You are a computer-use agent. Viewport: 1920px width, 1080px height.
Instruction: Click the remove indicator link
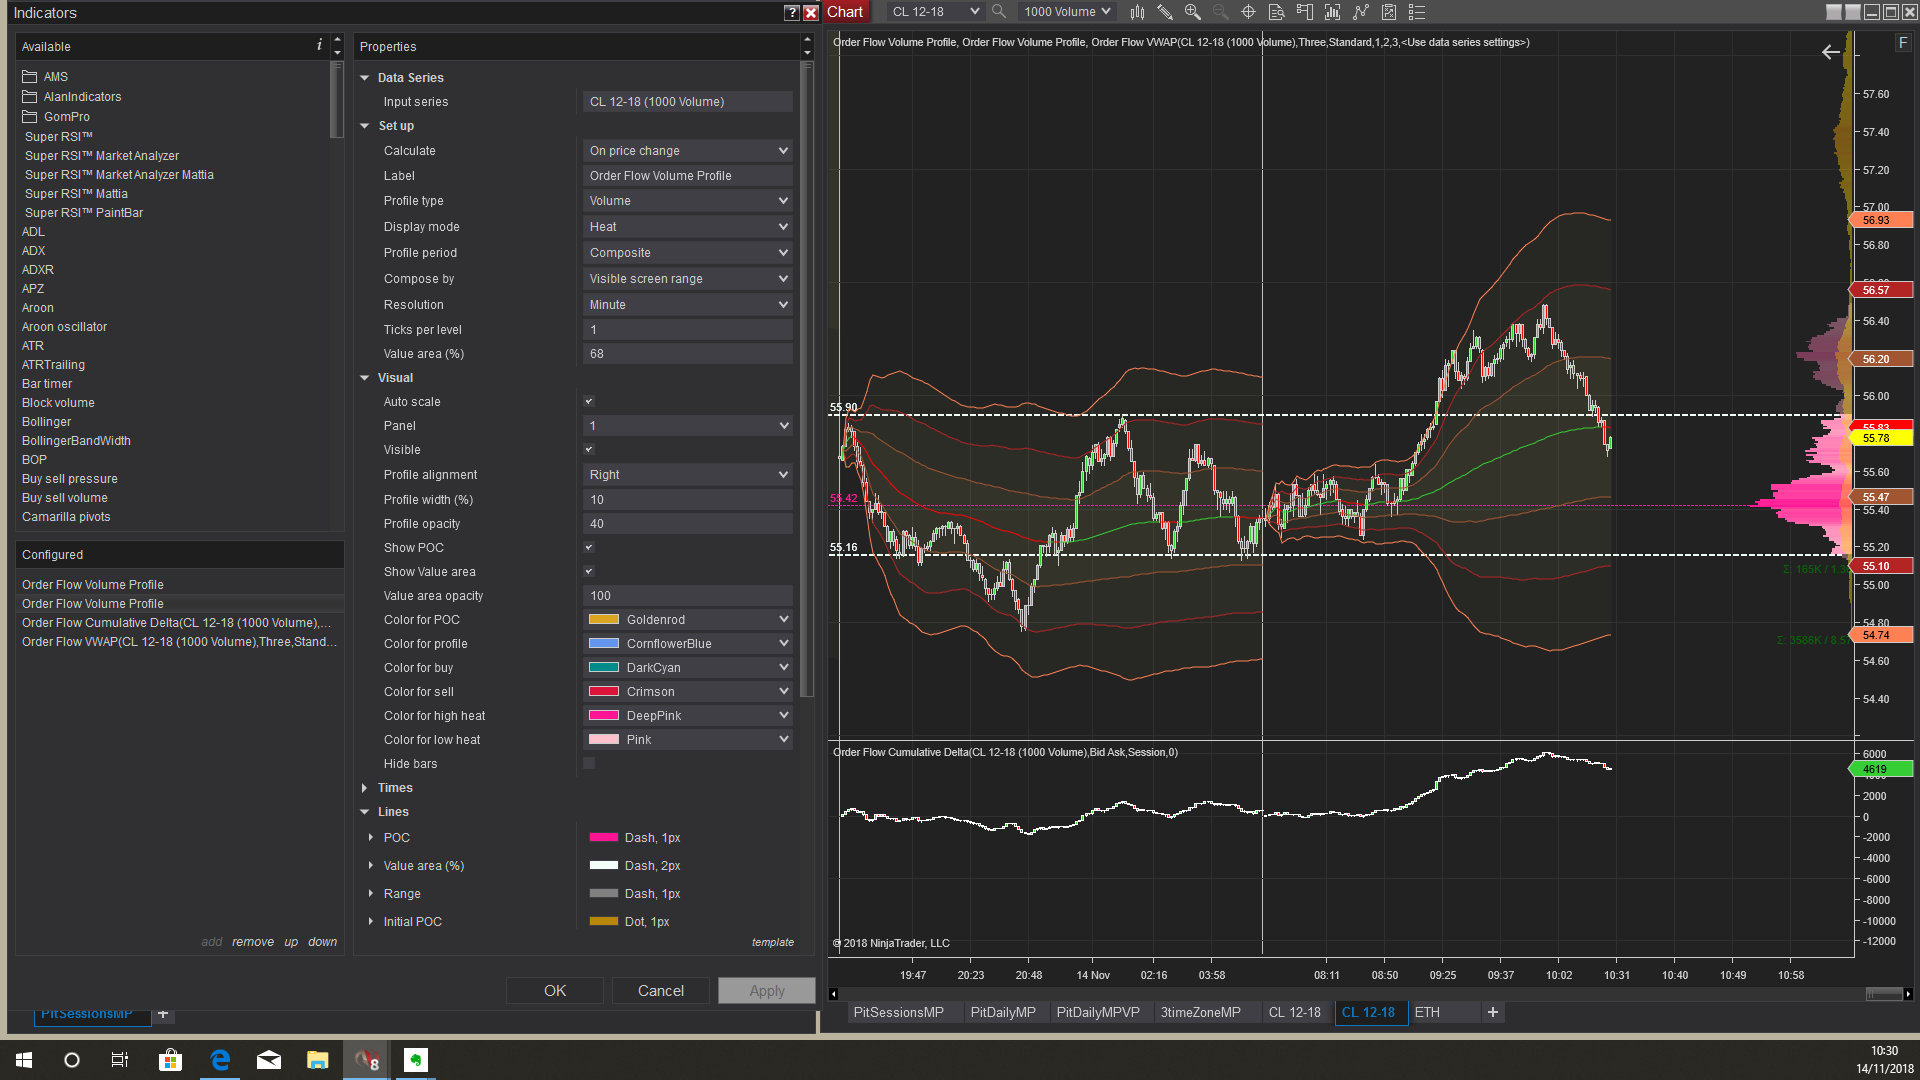click(252, 942)
